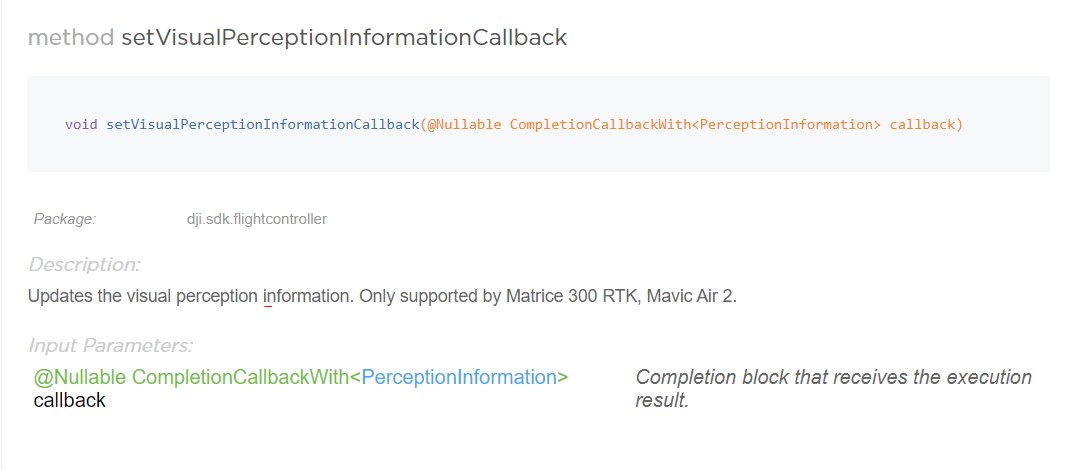Viewport: 1073px width, 470px height.
Task: Click the "callback)" argument in the code signature
Action: (926, 125)
